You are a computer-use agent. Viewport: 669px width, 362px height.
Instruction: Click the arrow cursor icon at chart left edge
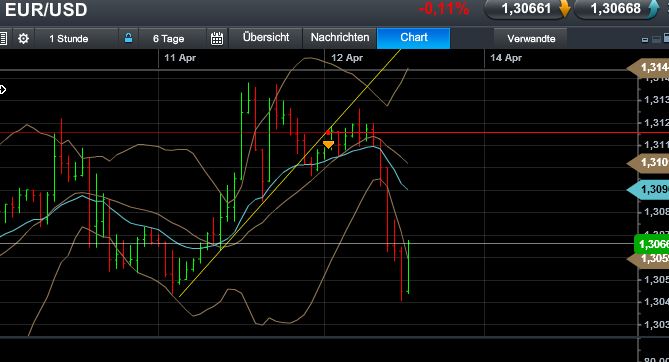pos(3,90)
